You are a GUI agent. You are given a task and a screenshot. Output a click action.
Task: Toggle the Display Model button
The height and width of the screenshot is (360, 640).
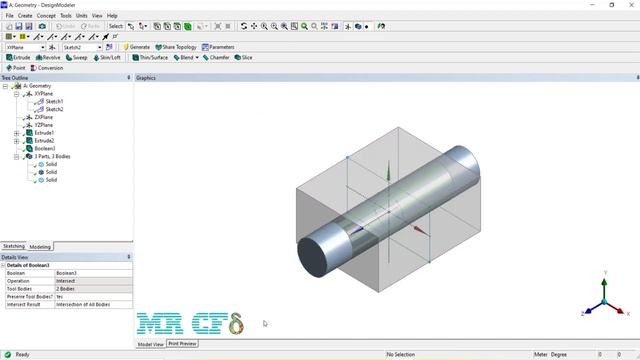(358, 26)
